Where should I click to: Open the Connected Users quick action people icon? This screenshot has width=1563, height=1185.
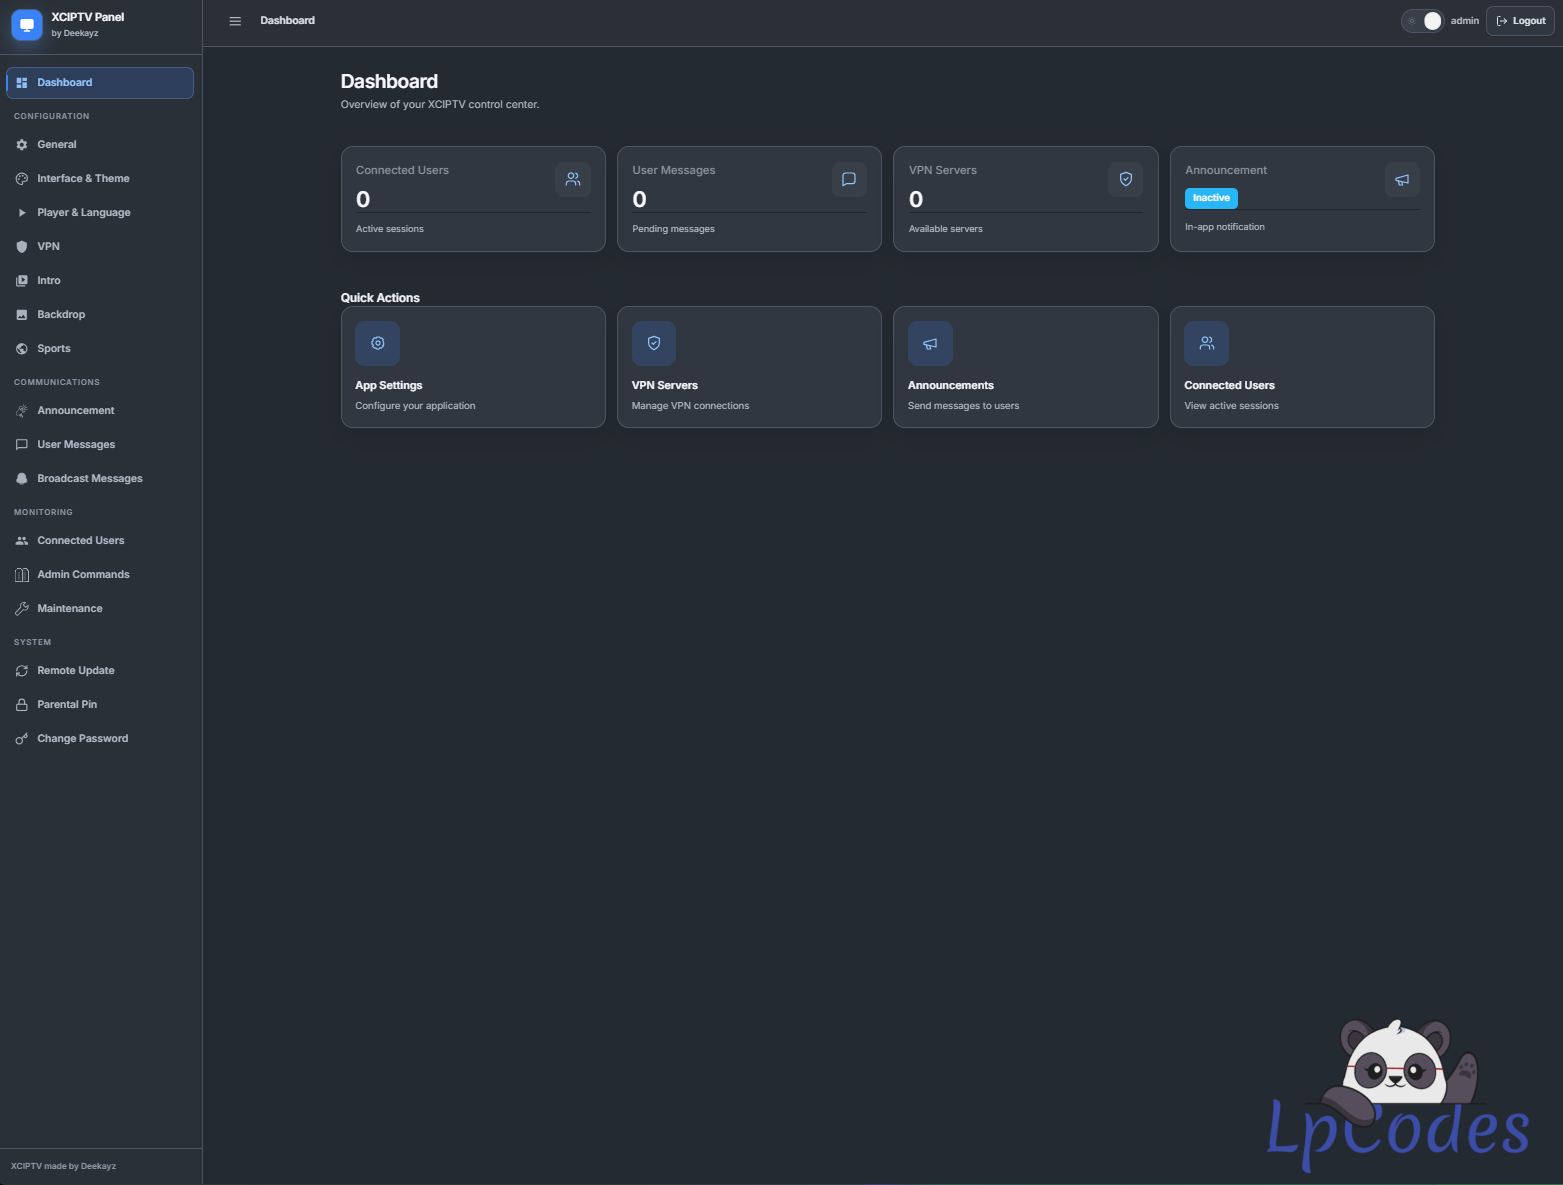(1207, 343)
